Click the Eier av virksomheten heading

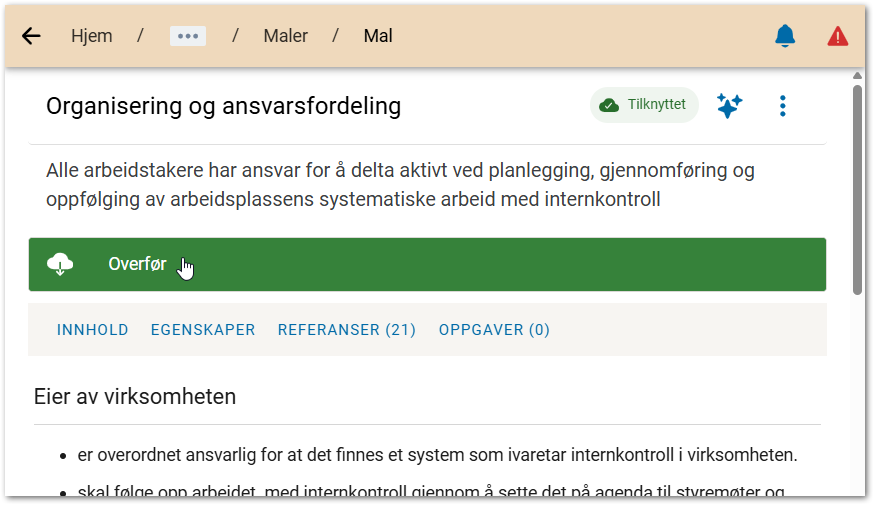coord(135,396)
